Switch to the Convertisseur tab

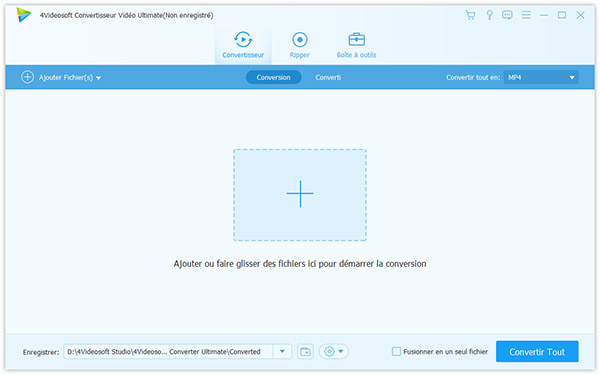(x=243, y=46)
